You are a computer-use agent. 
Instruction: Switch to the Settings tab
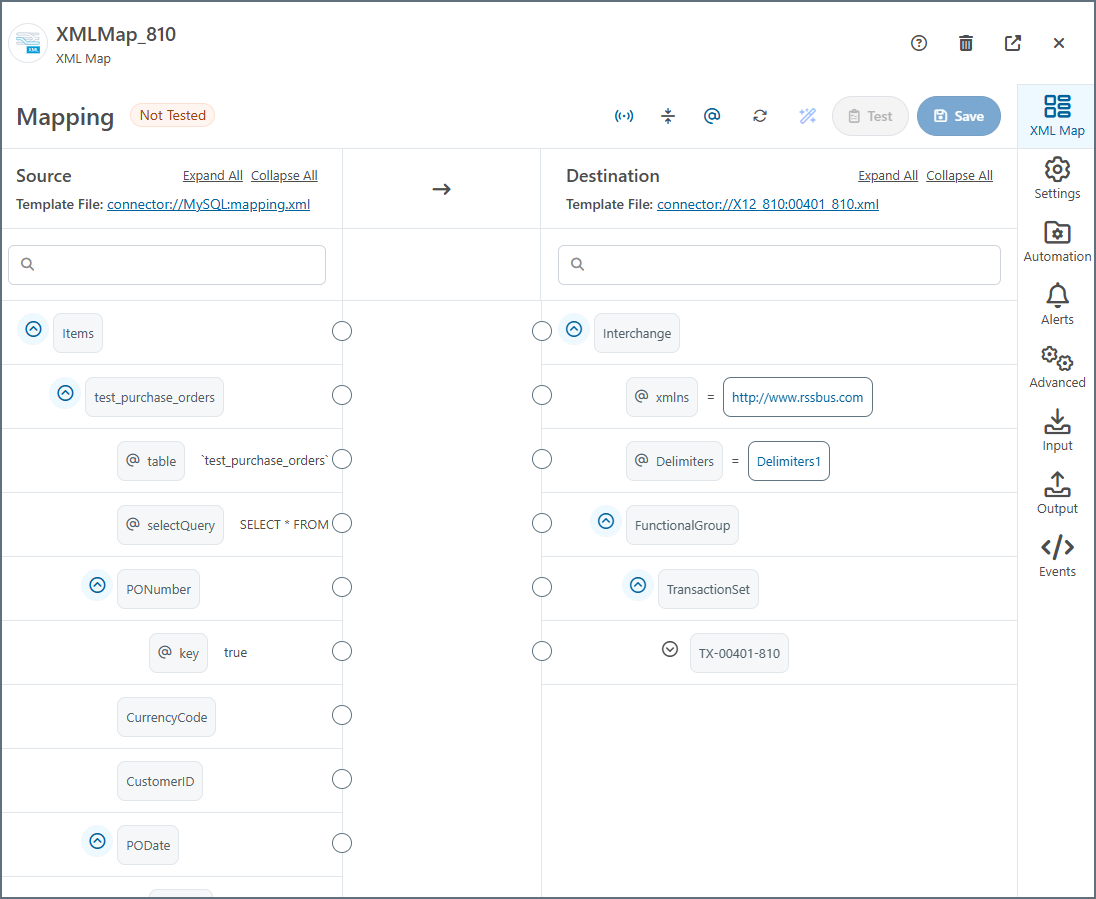1057,179
